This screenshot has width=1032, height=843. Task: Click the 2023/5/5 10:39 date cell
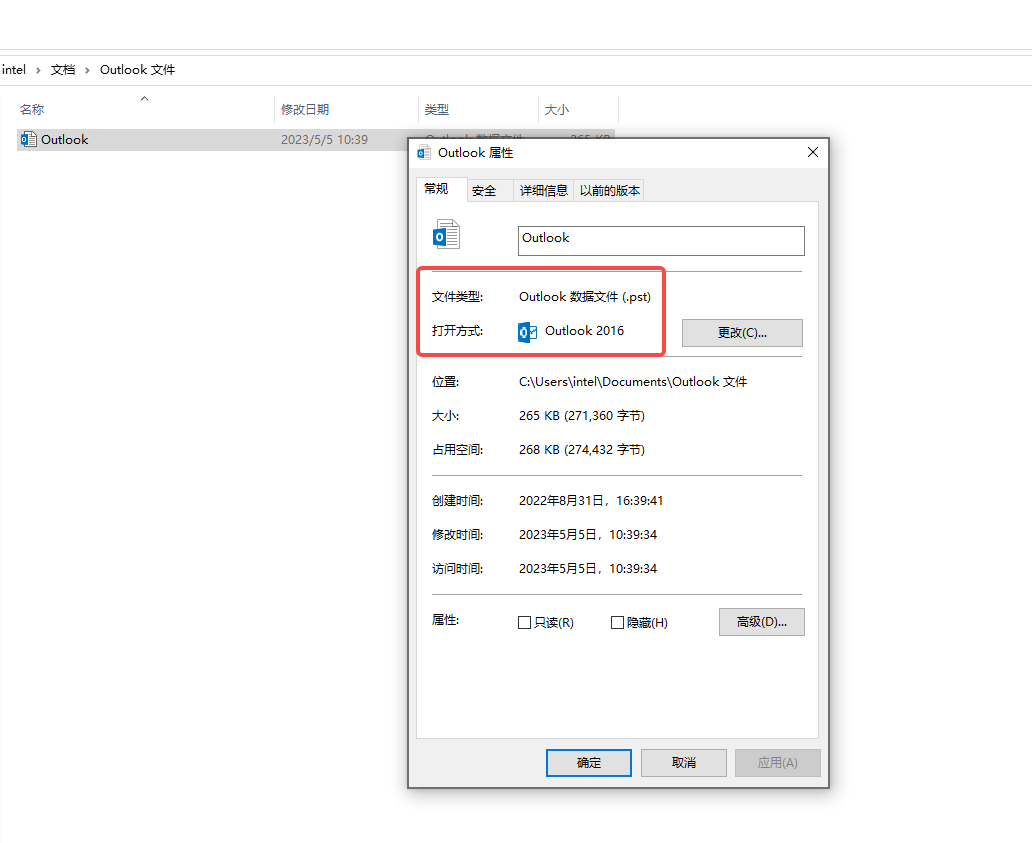(x=324, y=140)
